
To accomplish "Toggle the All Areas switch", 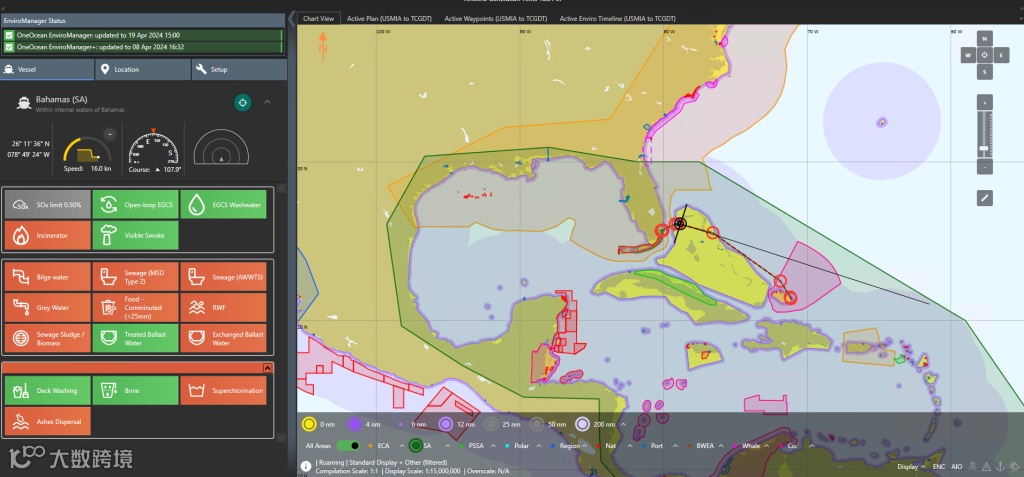I will (348, 445).
